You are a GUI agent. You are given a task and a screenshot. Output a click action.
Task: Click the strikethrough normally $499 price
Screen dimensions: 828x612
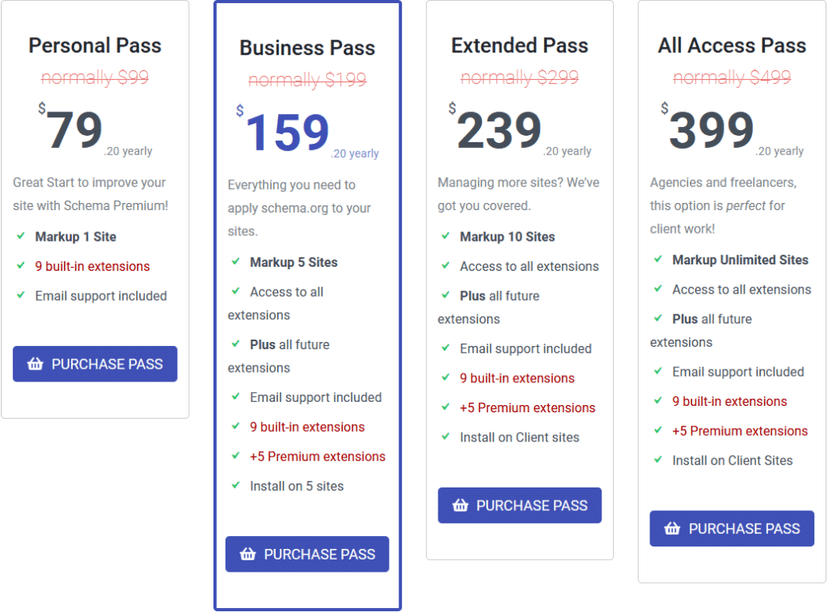[731, 77]
